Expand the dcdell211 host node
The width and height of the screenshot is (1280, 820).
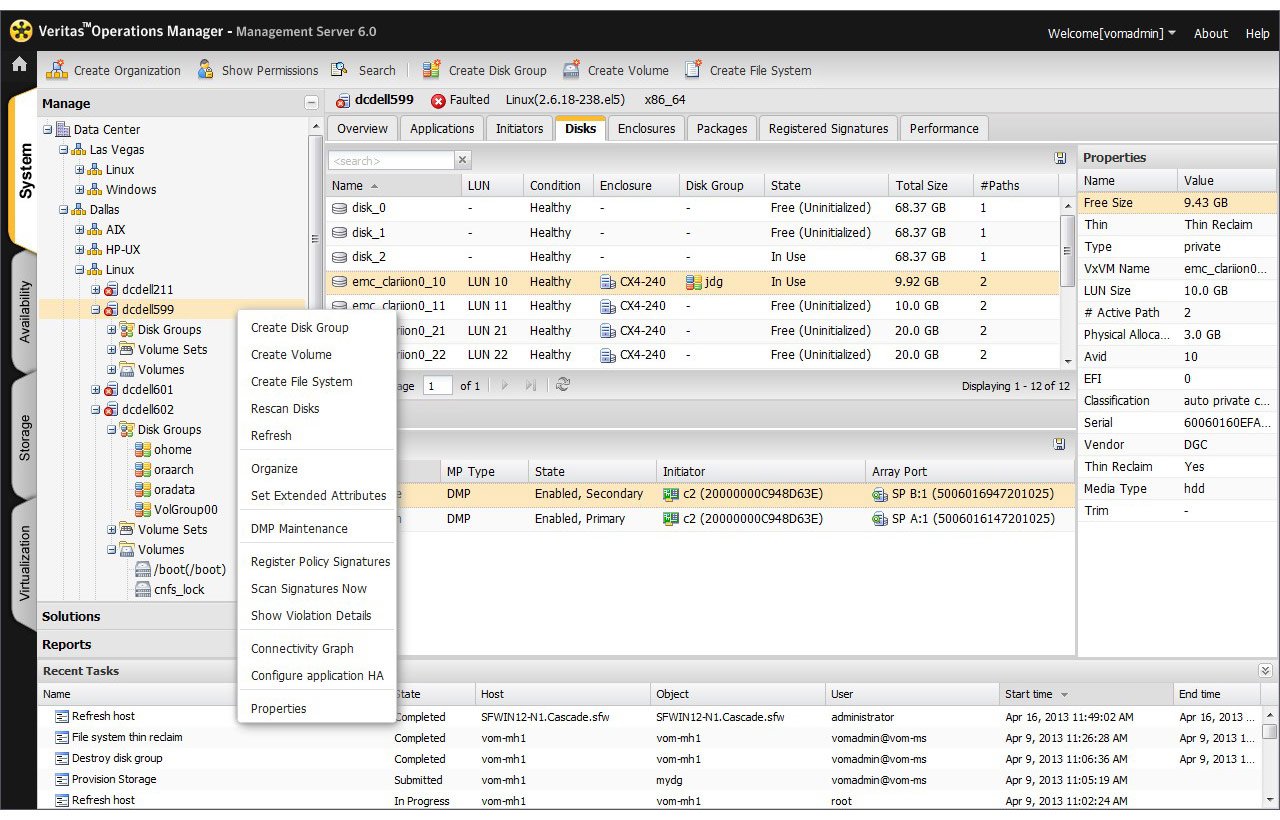point(96,290)
